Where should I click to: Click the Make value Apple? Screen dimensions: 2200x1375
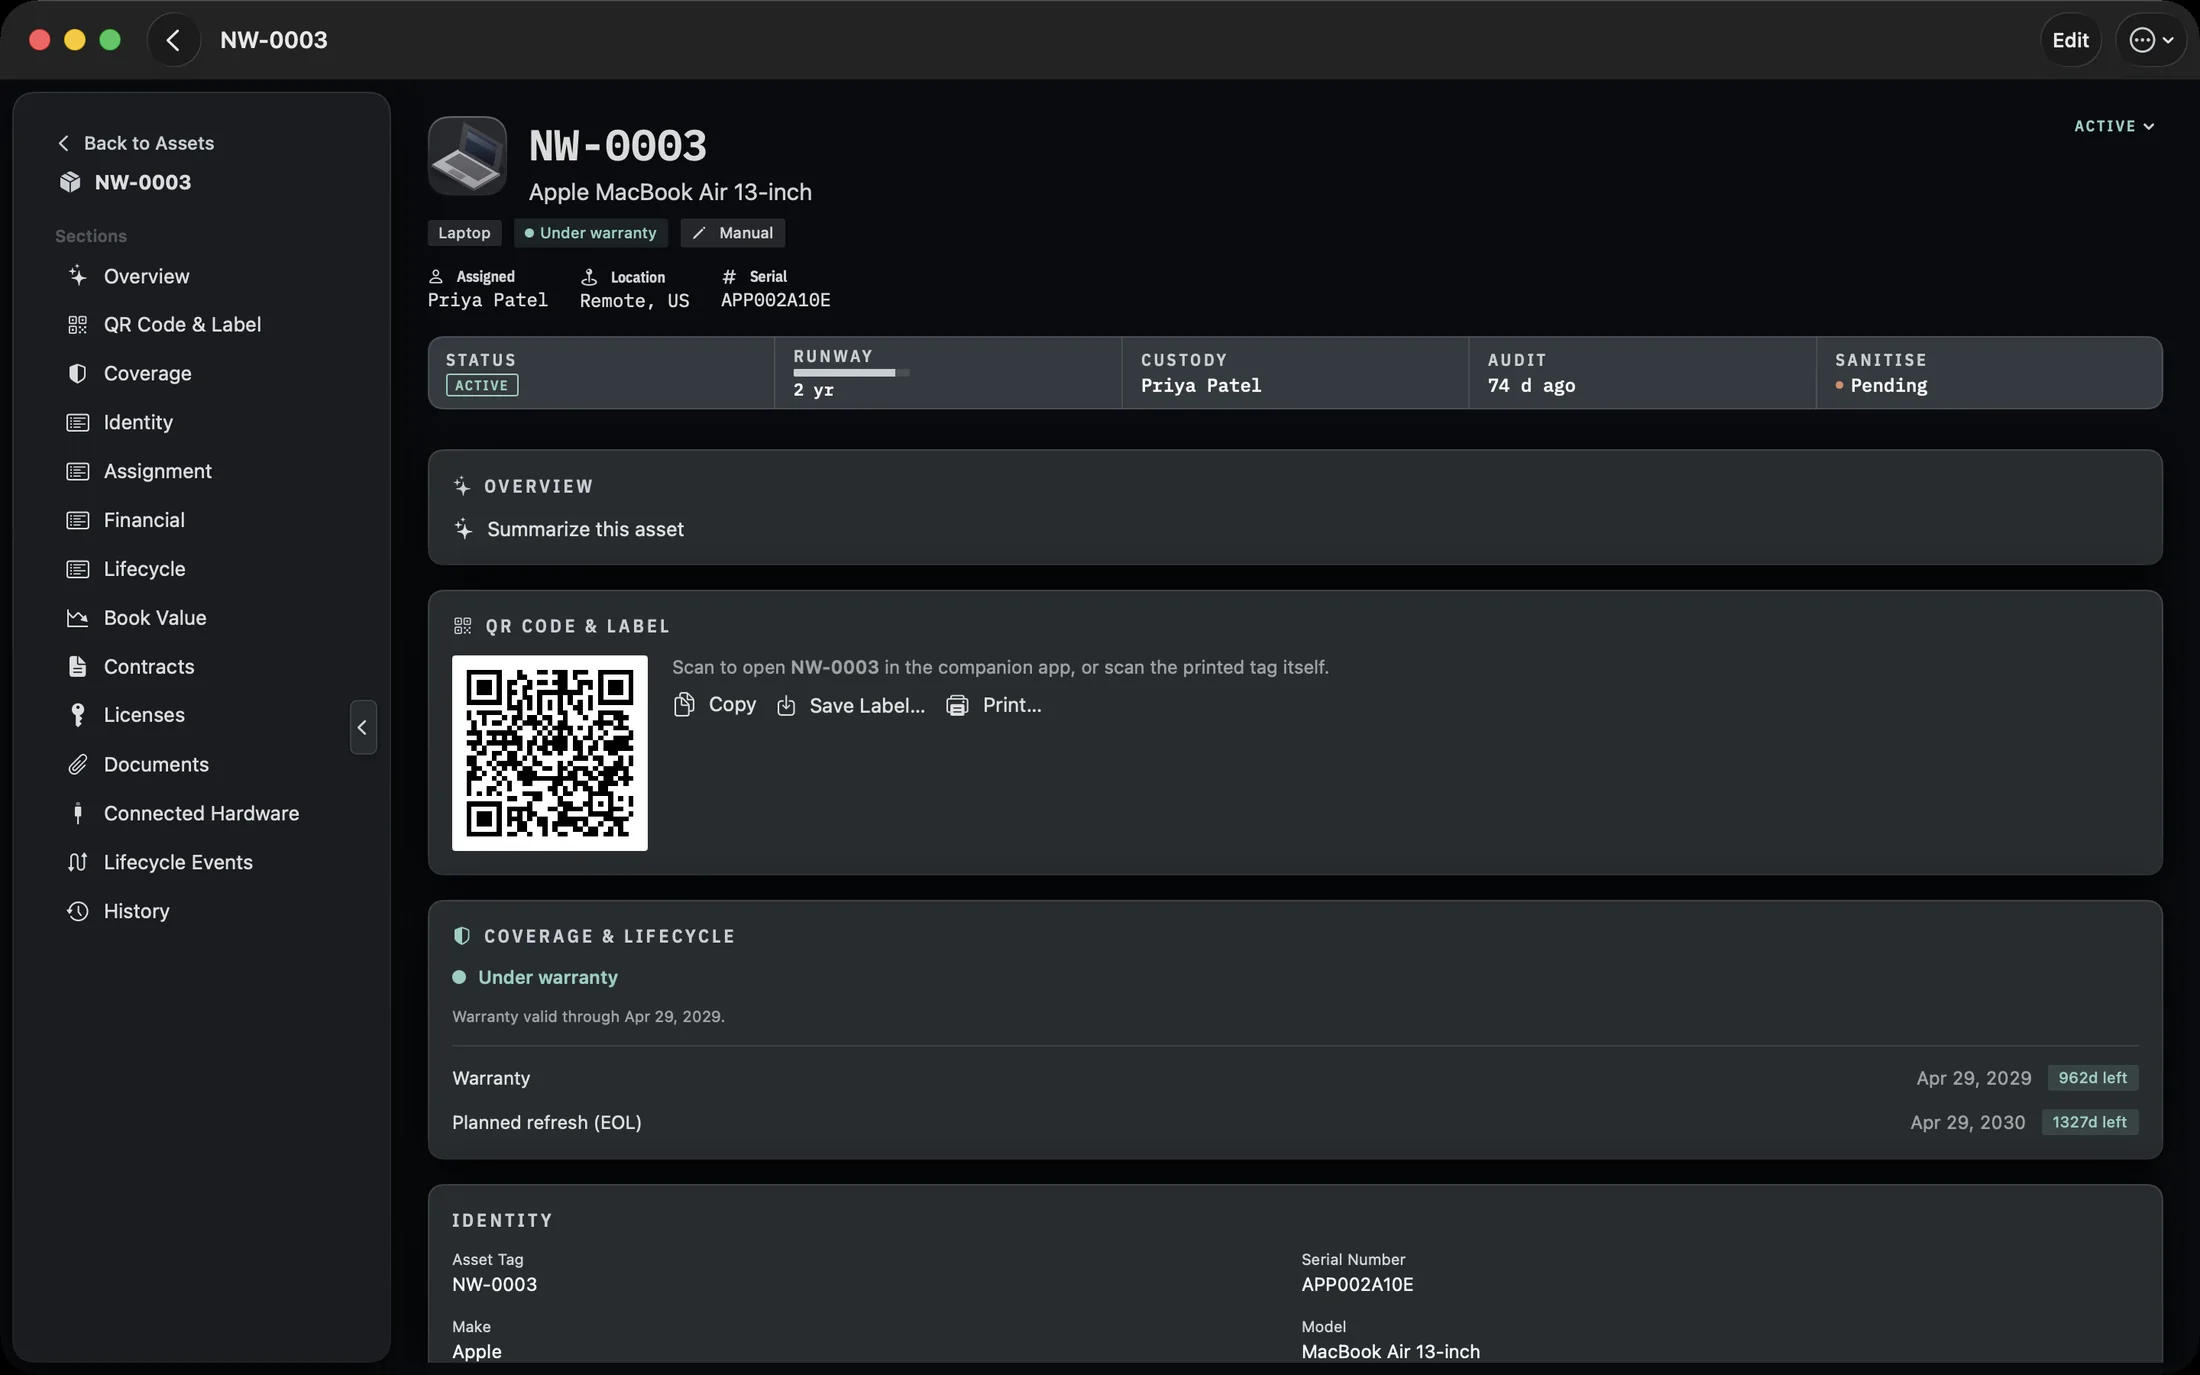pyautogui.click(x=476, y=1352)
